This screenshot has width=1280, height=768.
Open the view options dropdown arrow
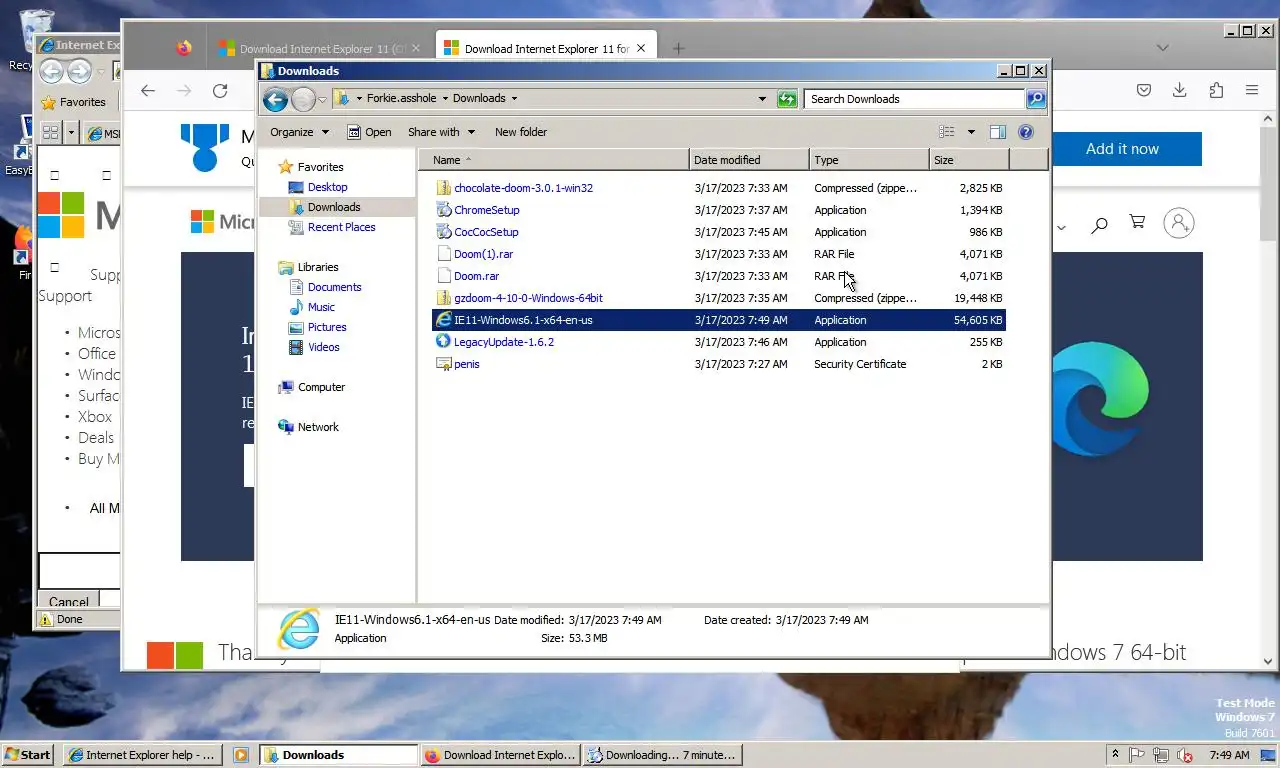click(x=971, y=132)
